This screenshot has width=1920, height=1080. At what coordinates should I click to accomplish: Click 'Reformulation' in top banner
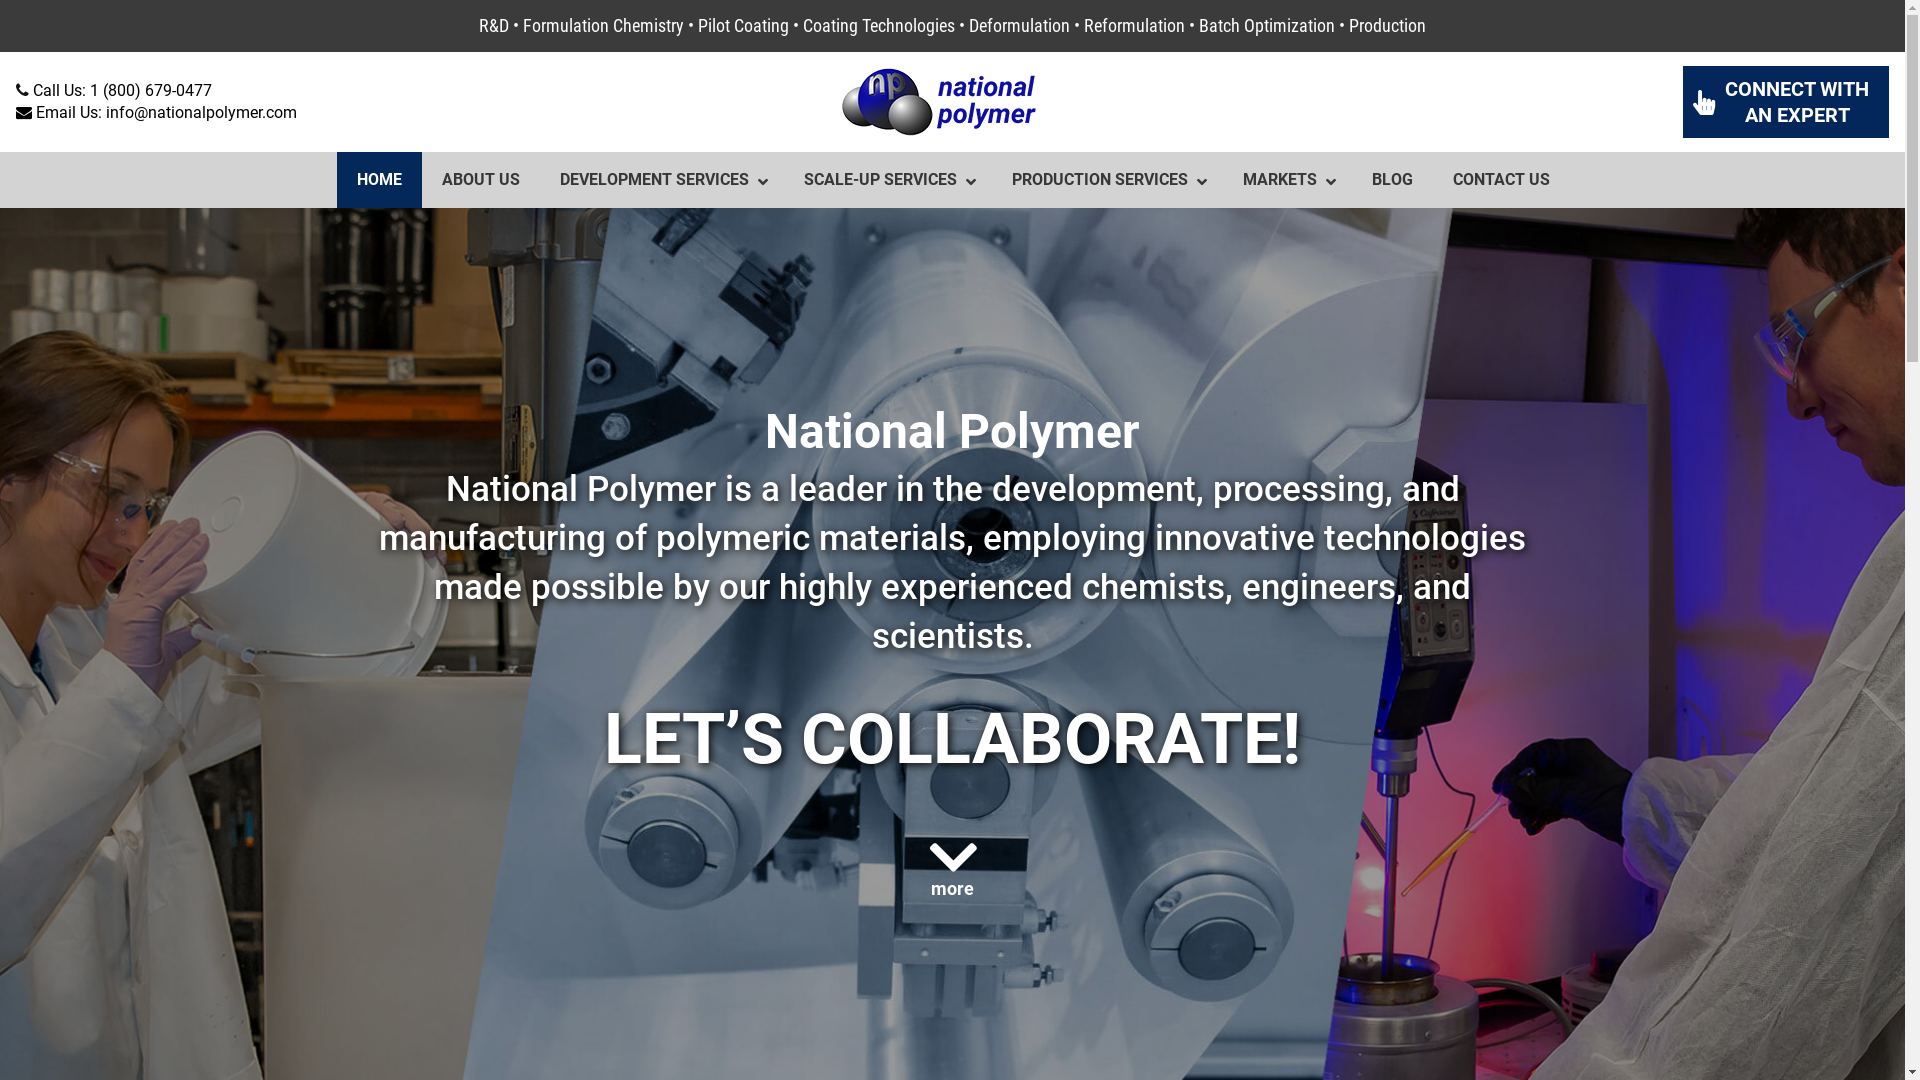coord(1134,26)
